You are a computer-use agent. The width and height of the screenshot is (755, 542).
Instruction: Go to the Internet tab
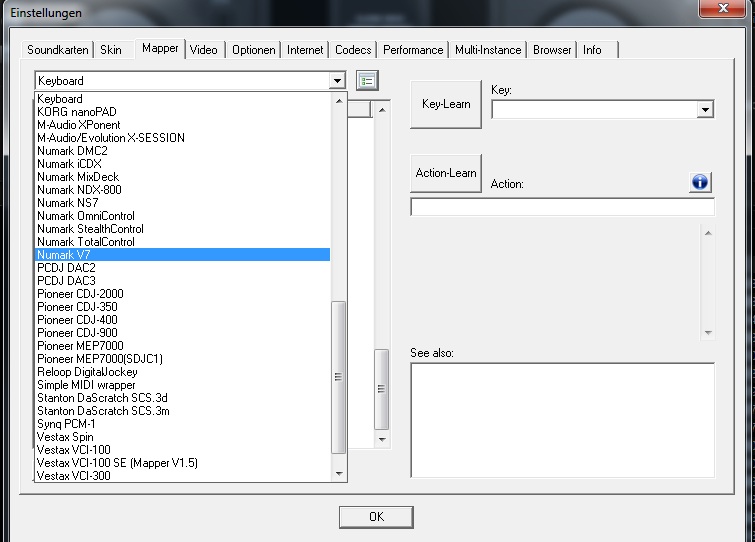(x=305, y=50)
